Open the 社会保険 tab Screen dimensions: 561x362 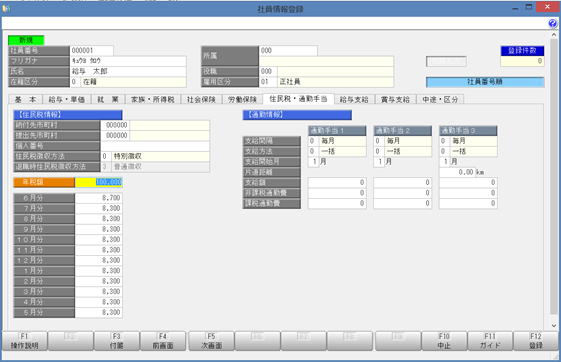point(201,99)
